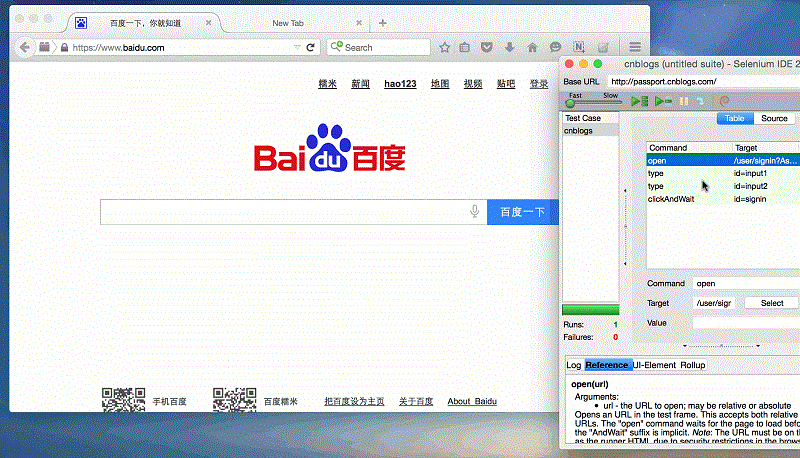Click the Base URL input field
The image size is (800, 458).
point(704,82)
